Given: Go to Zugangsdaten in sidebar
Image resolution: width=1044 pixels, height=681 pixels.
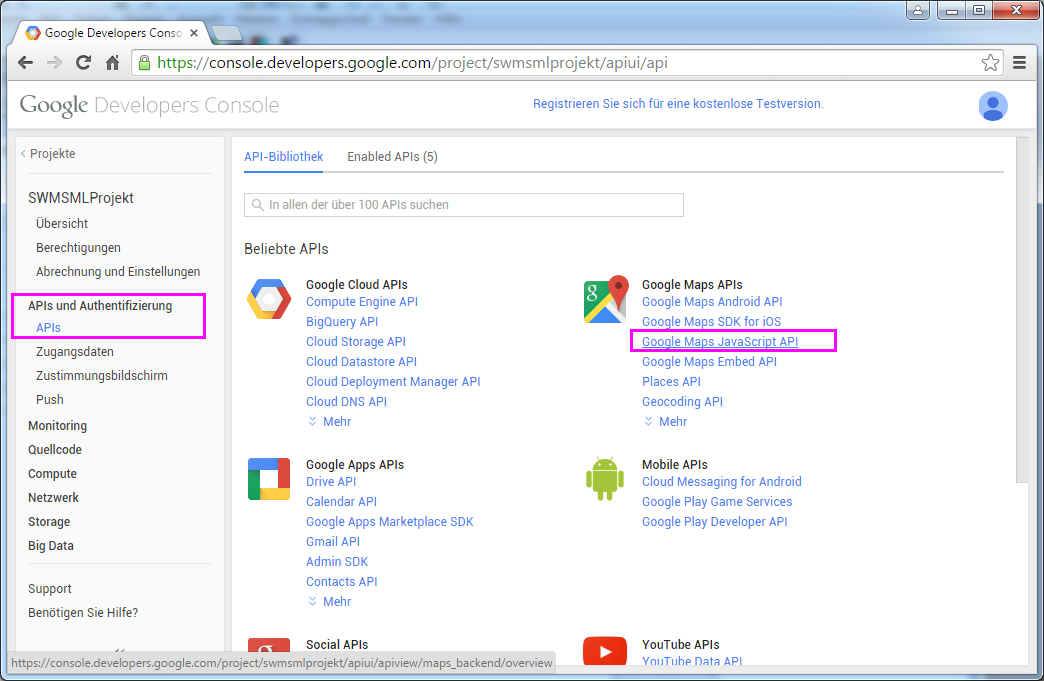Looking at the screenshot, I should tap(74, 352).
